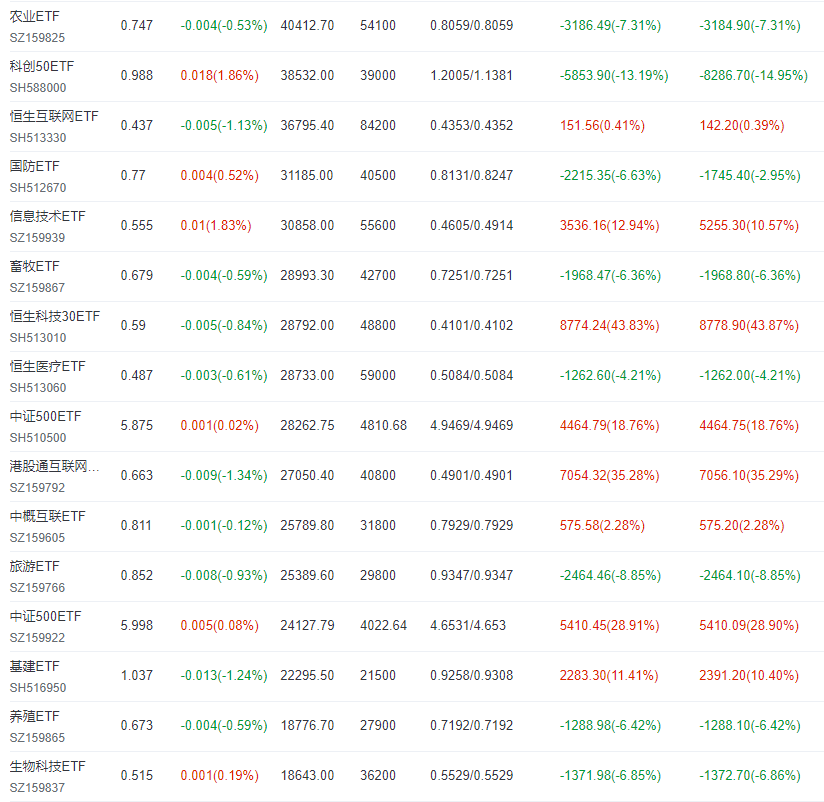Open the 信息技术ETF fund name
The width and height of the screenshot is (824, 802).
pos(47,216)
